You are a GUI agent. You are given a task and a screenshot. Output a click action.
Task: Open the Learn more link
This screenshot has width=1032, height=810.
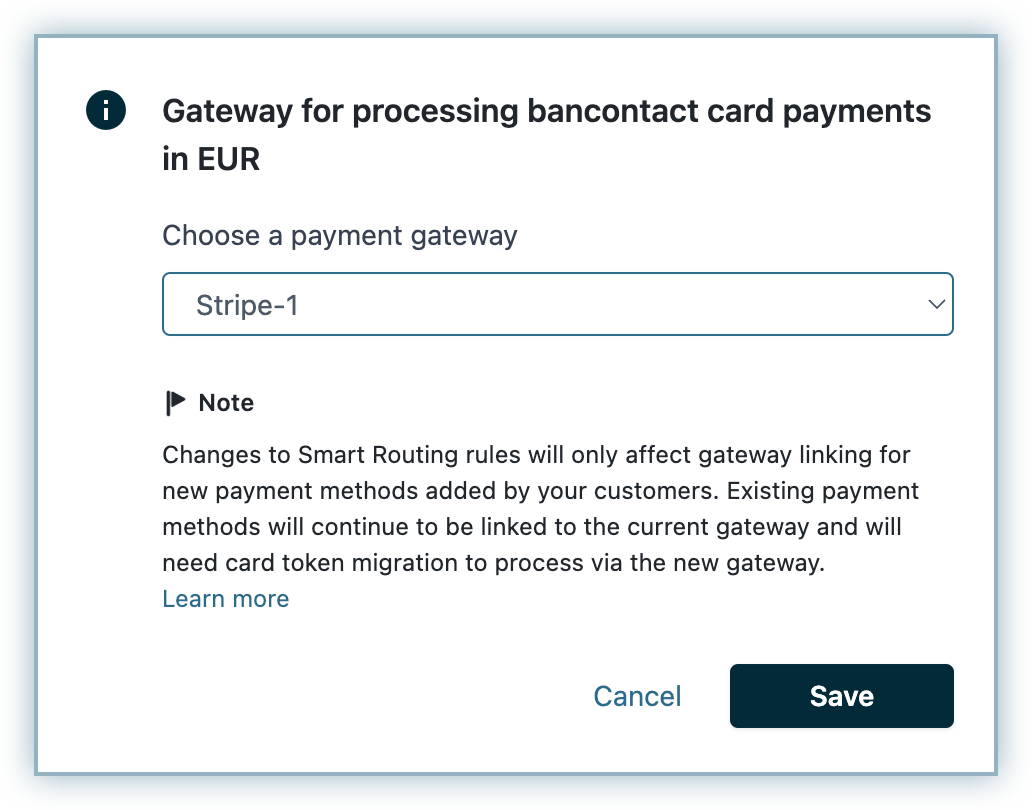pos(226,599)
